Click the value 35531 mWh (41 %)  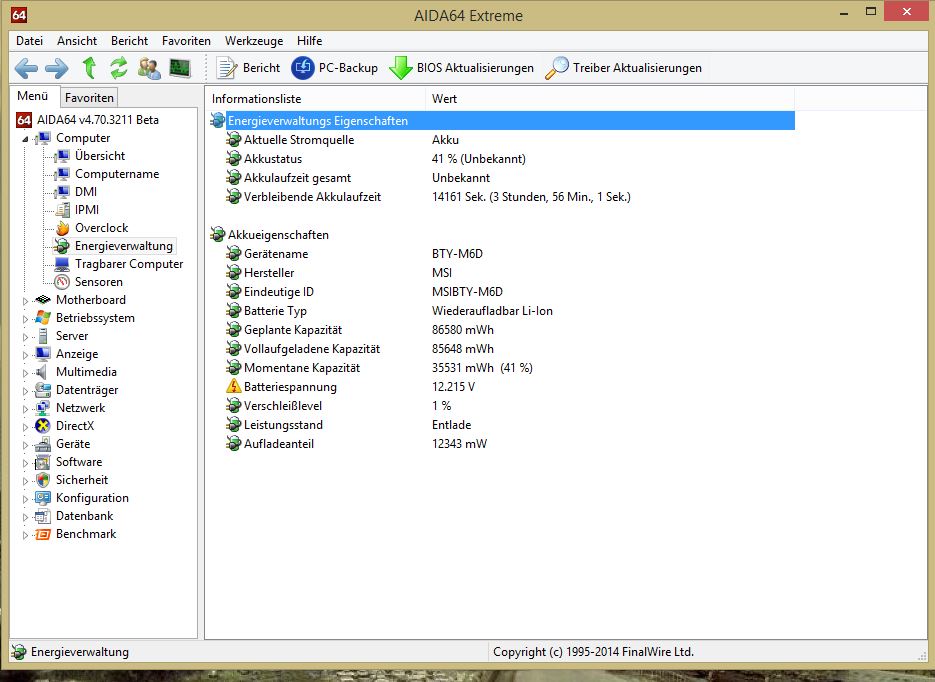[482, 368]
